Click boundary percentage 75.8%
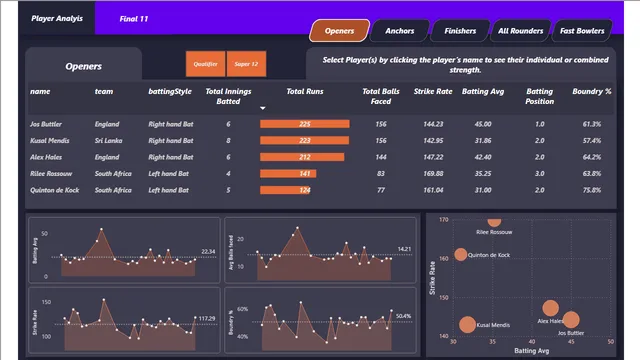This screenshot has width=640, height=360. pyautogui.click(x=592, y=190)
